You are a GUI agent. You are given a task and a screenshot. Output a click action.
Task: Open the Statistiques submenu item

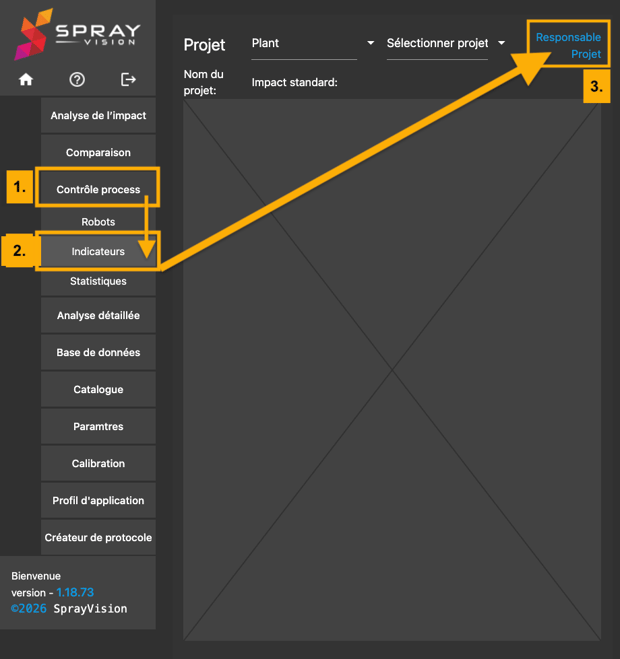coord(98,281)
